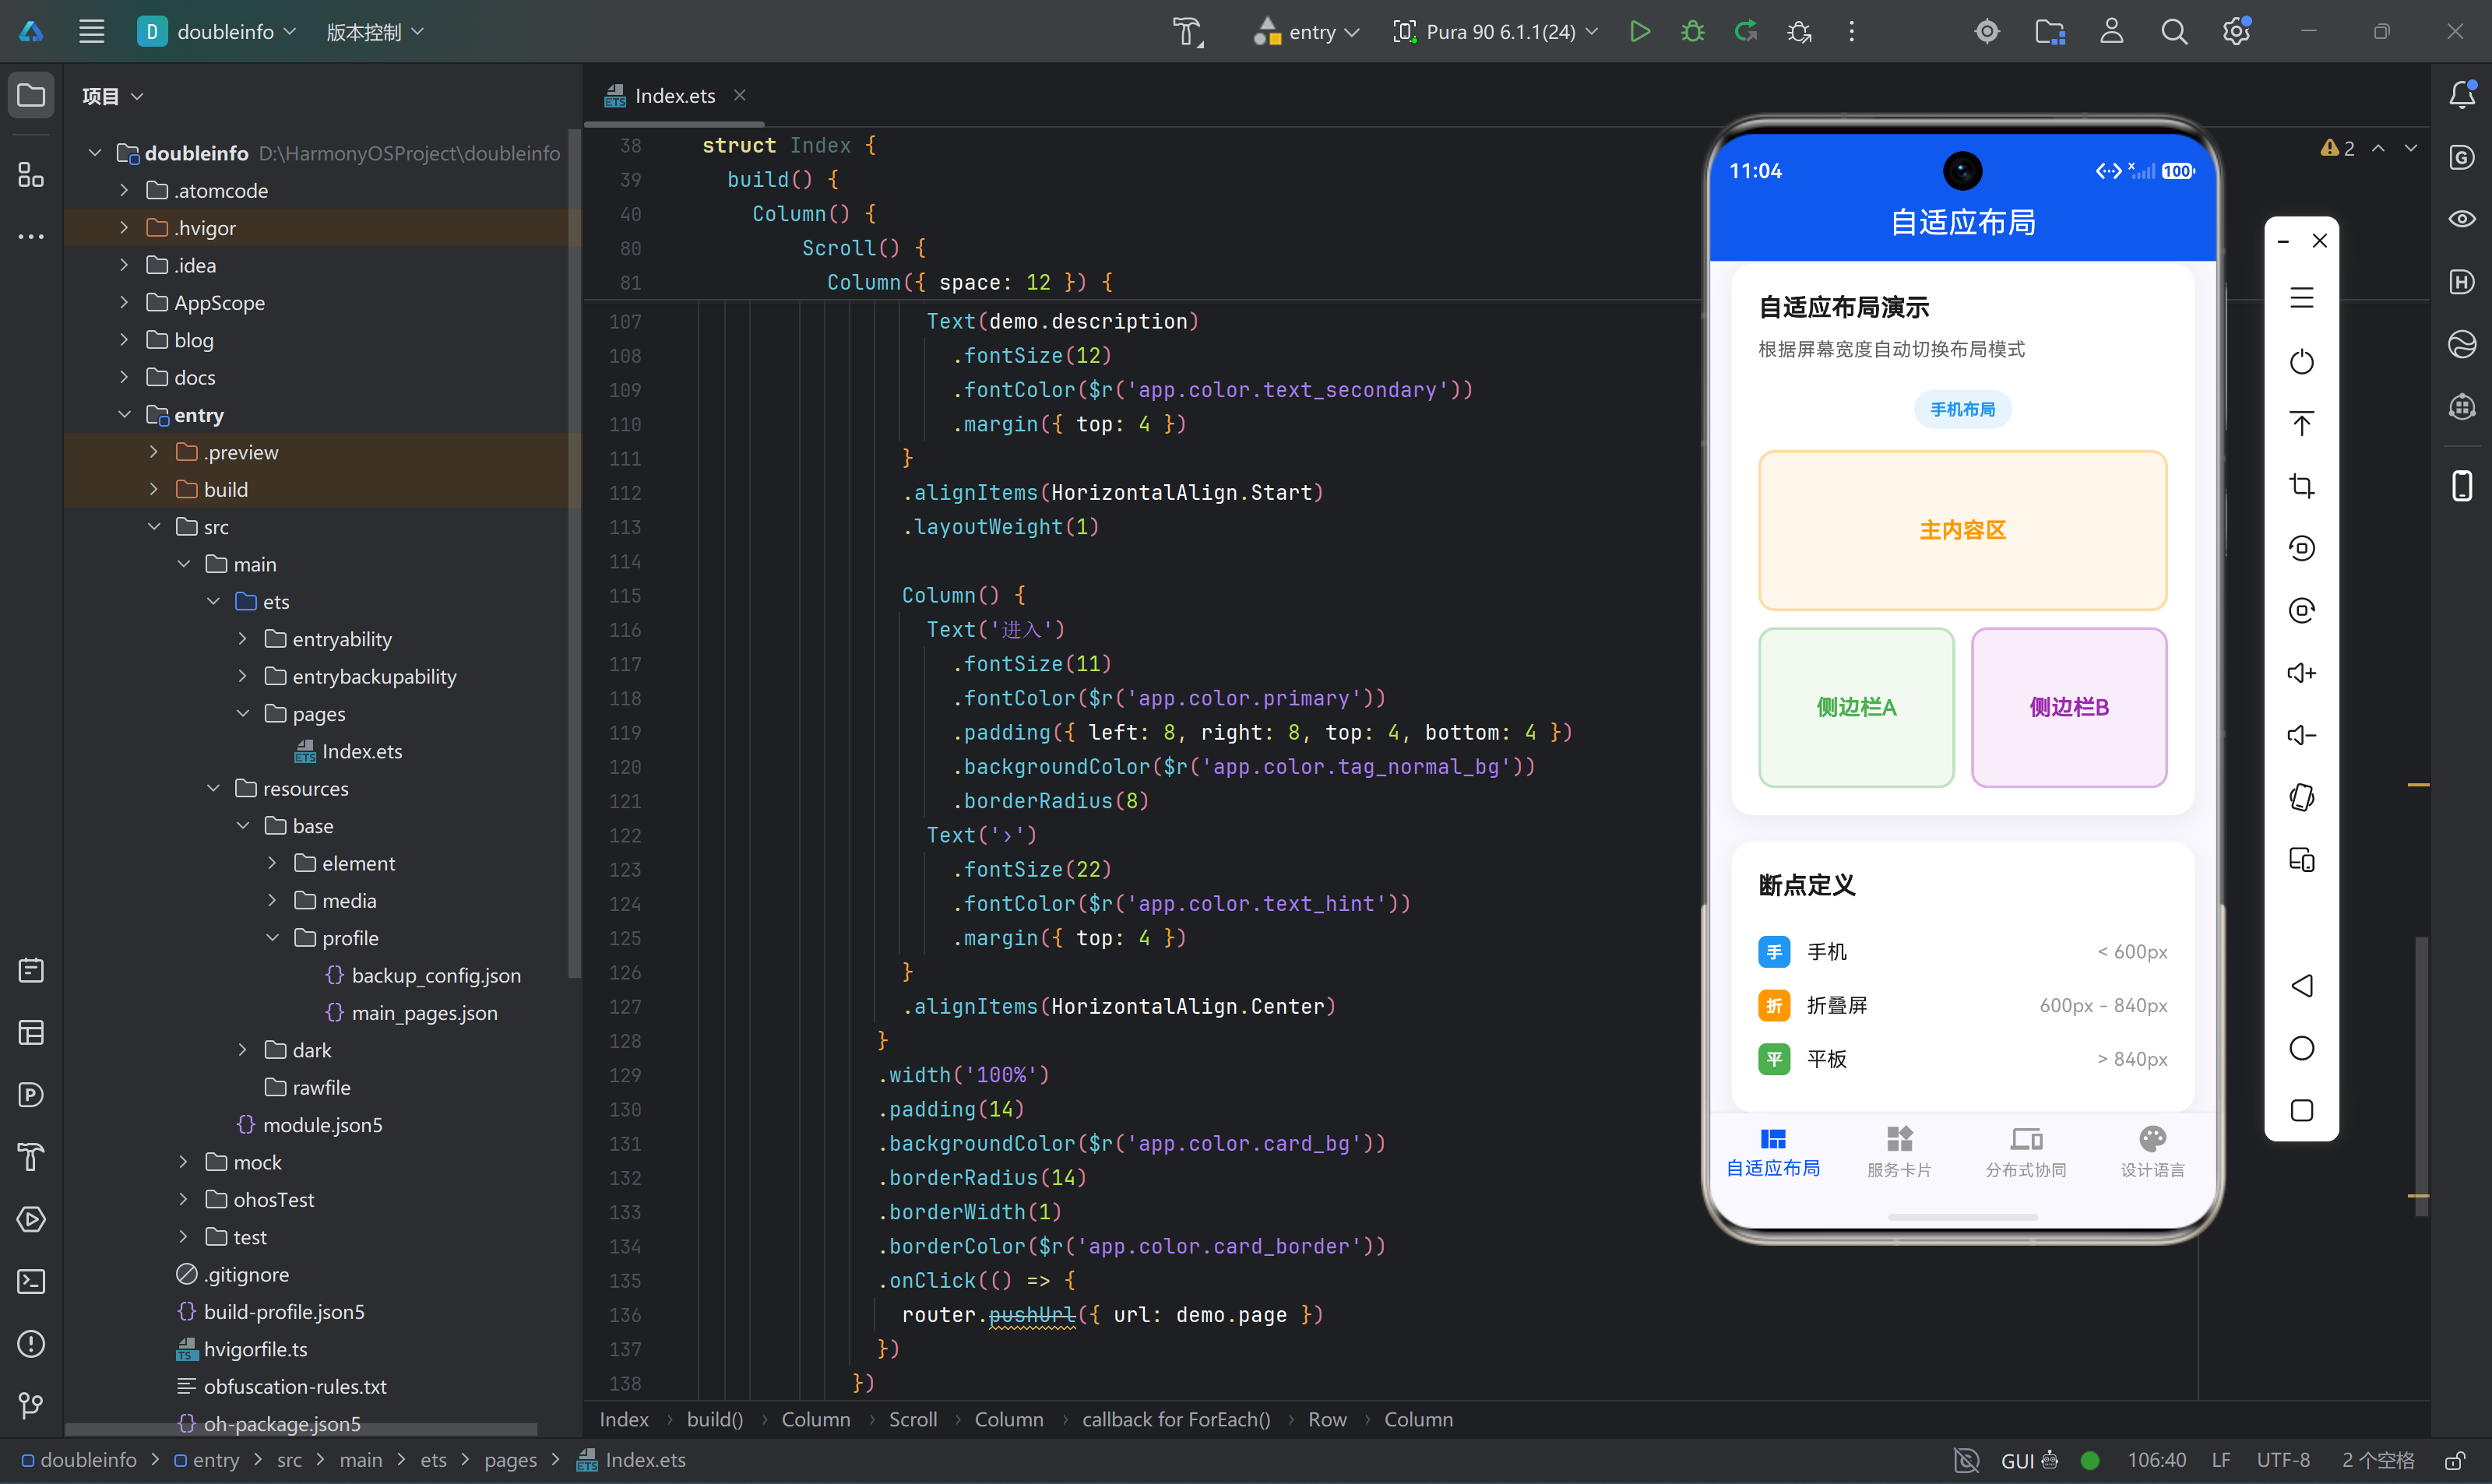Click the emulator power button icon
Image resolution: width=2492 pixels, height=1484 pixels.
pyautogui.click(x=2301, y=361)
